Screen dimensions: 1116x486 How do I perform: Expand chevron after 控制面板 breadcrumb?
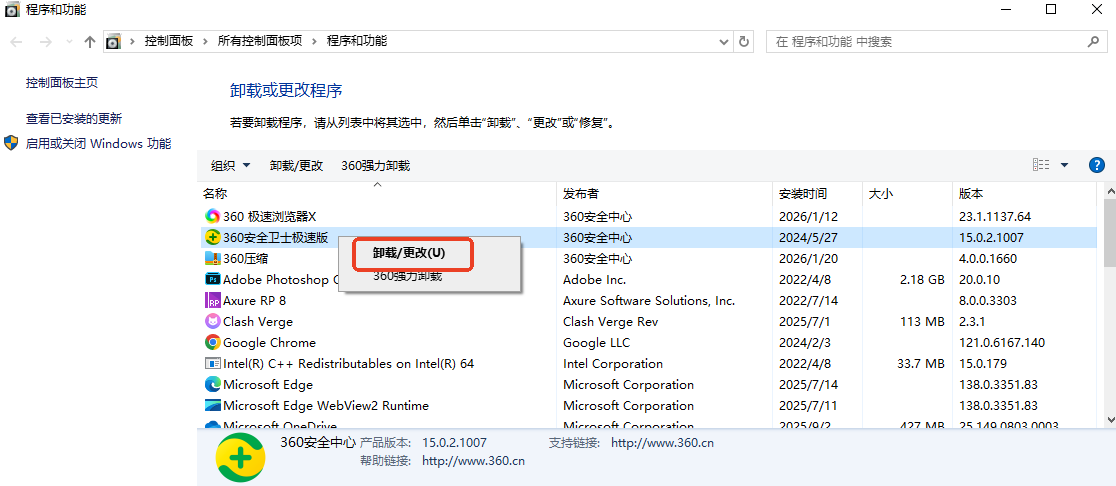pyautogui.click(x=204, y=41)
